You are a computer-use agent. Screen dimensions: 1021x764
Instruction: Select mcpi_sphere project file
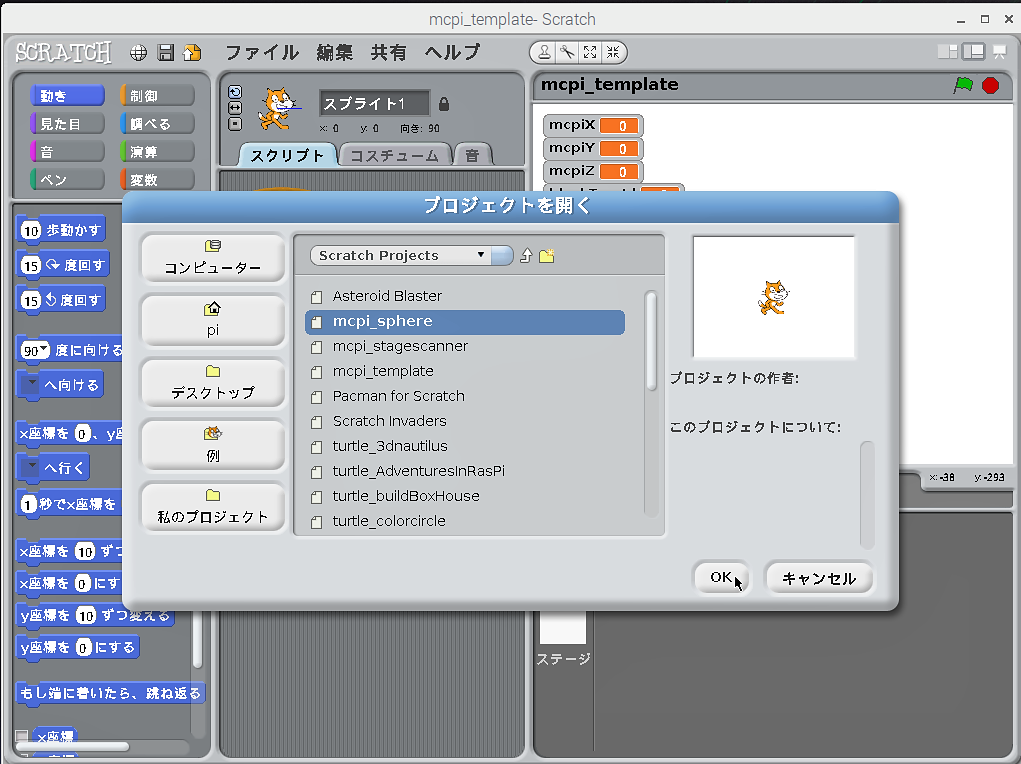point(465,322)
